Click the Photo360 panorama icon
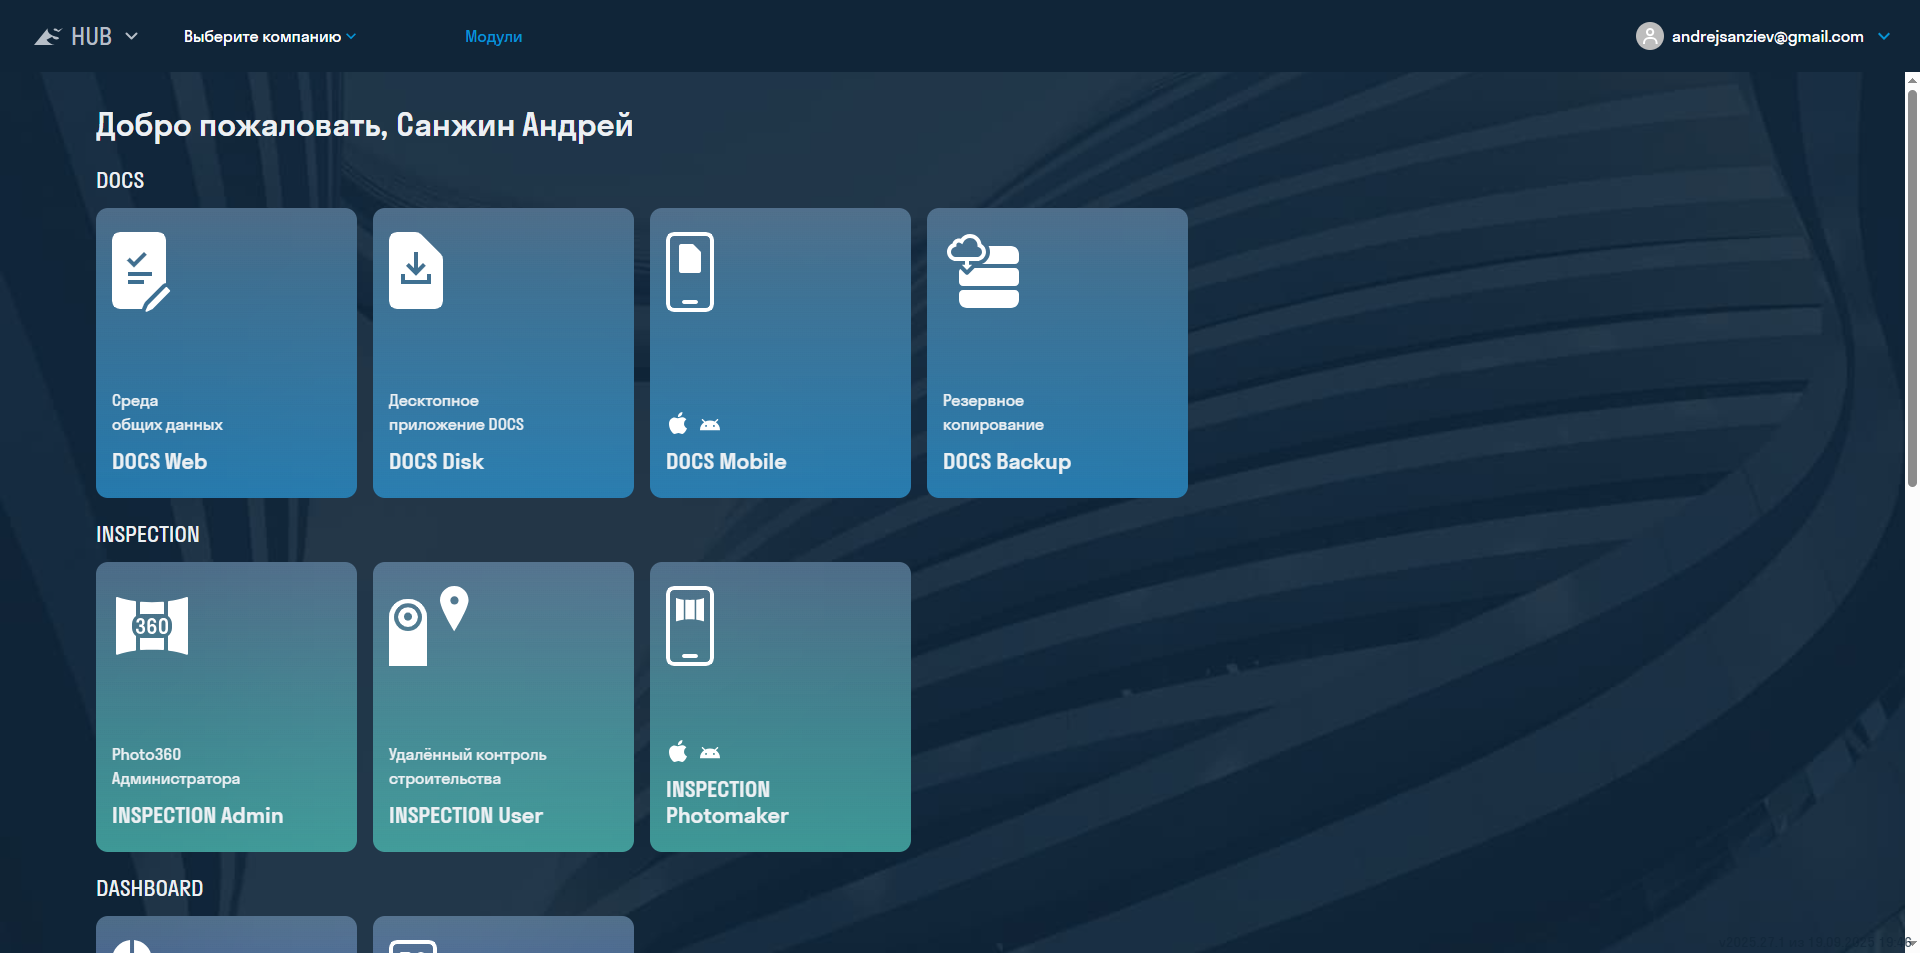1920x953 pixels. point(152,626)
